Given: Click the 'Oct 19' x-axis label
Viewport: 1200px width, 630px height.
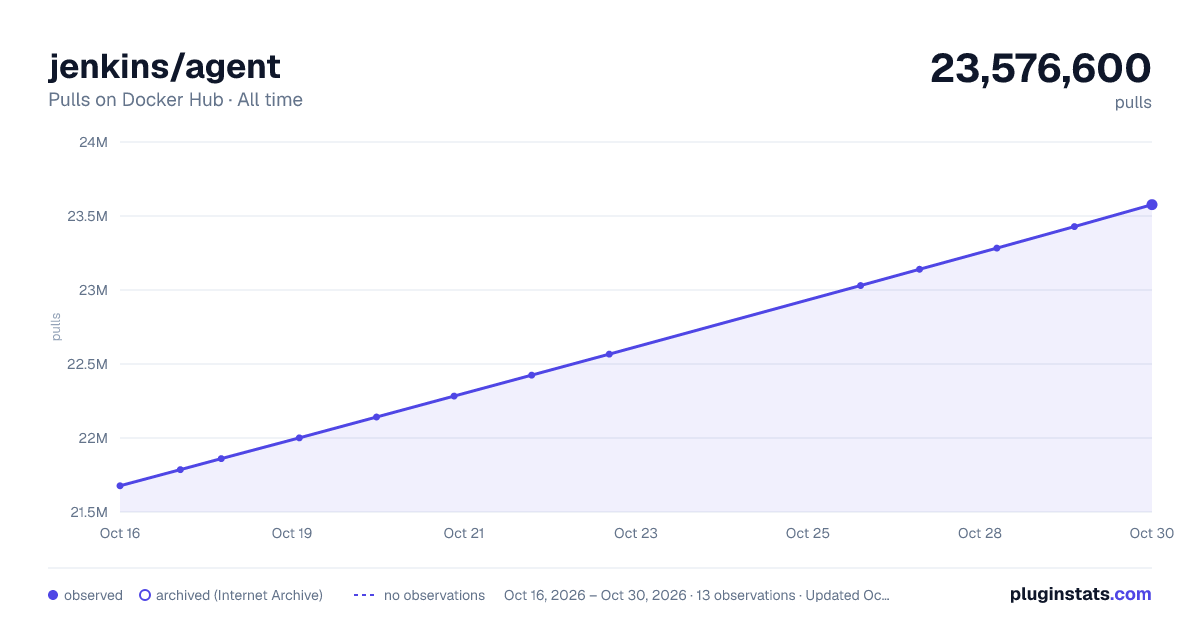Looking at the screenshot, I should tap(292, 533).
